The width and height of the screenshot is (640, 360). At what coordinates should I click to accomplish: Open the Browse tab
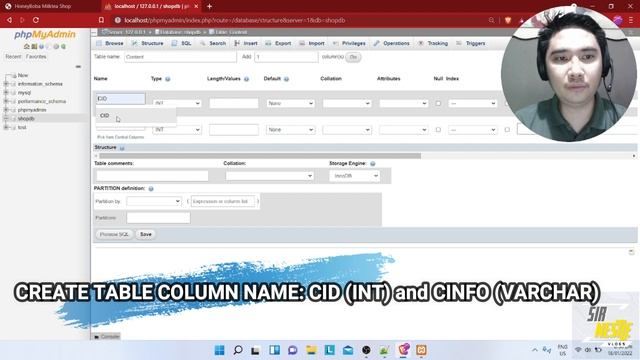[x=109, y=43]
